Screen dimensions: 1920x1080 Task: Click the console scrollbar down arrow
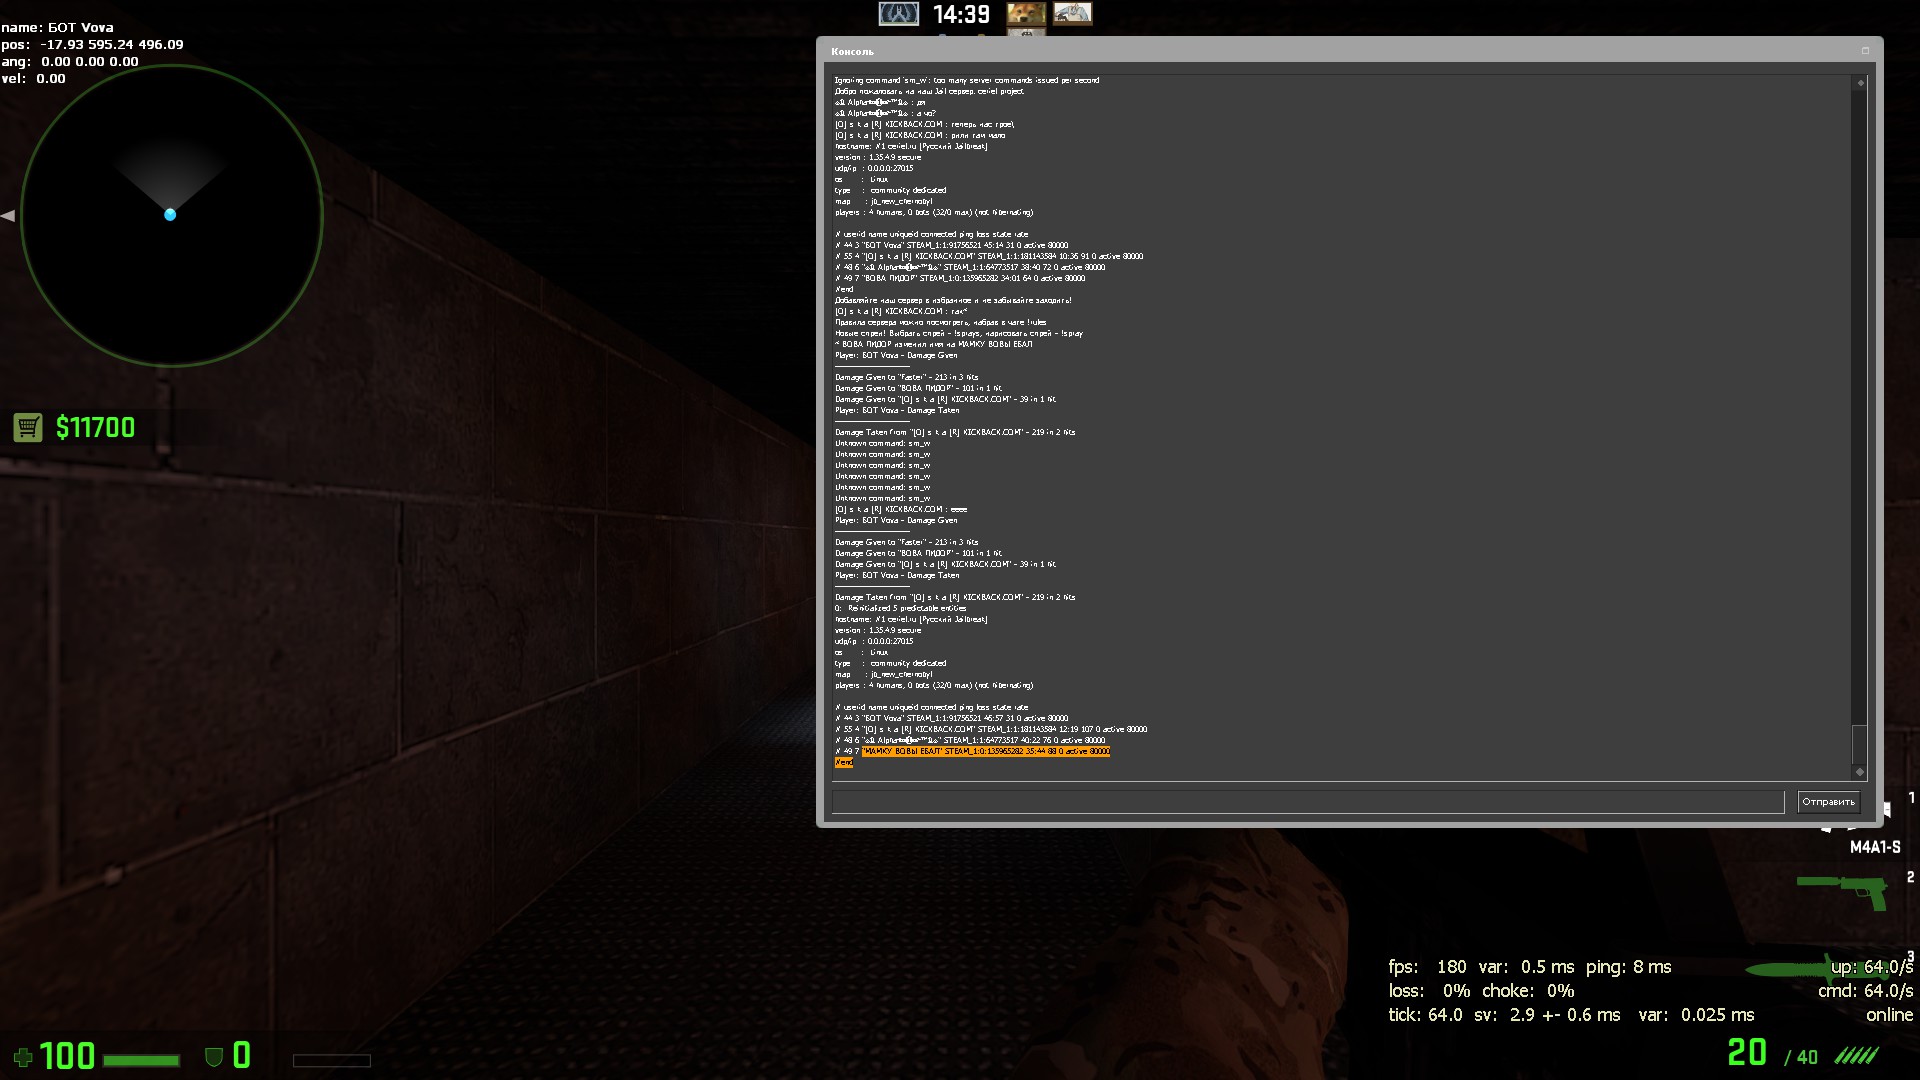click(1860, 771)
